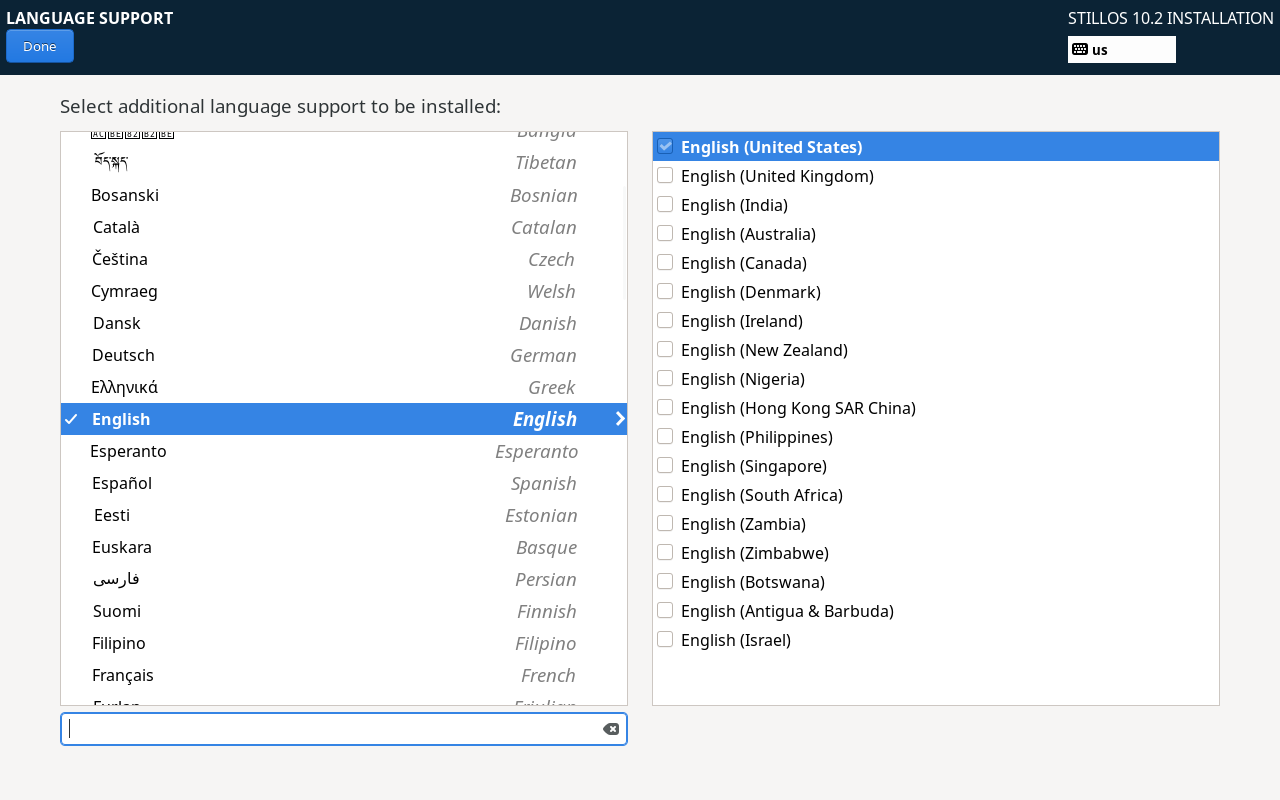Enable English (Antigua & Barbuda) checkbox

point(665,610)
